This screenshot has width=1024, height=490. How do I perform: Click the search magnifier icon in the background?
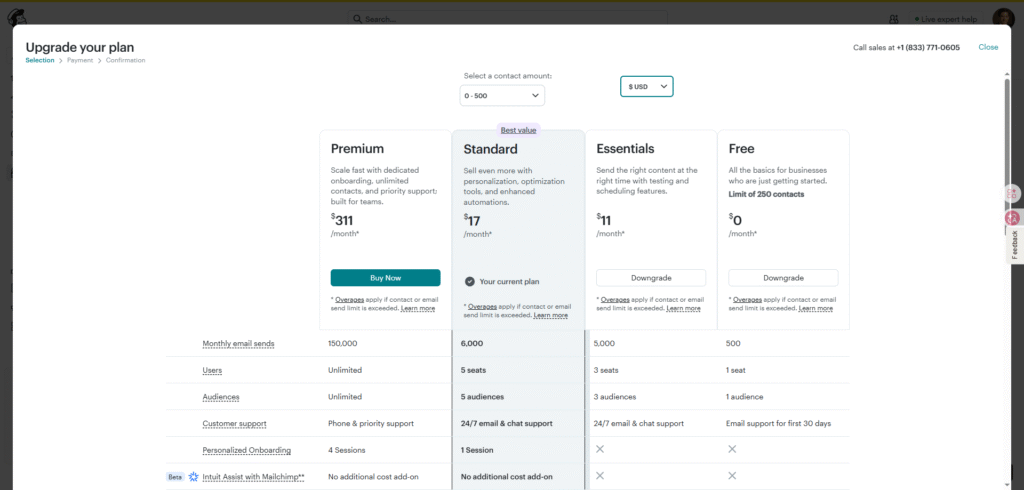point(357,19)
